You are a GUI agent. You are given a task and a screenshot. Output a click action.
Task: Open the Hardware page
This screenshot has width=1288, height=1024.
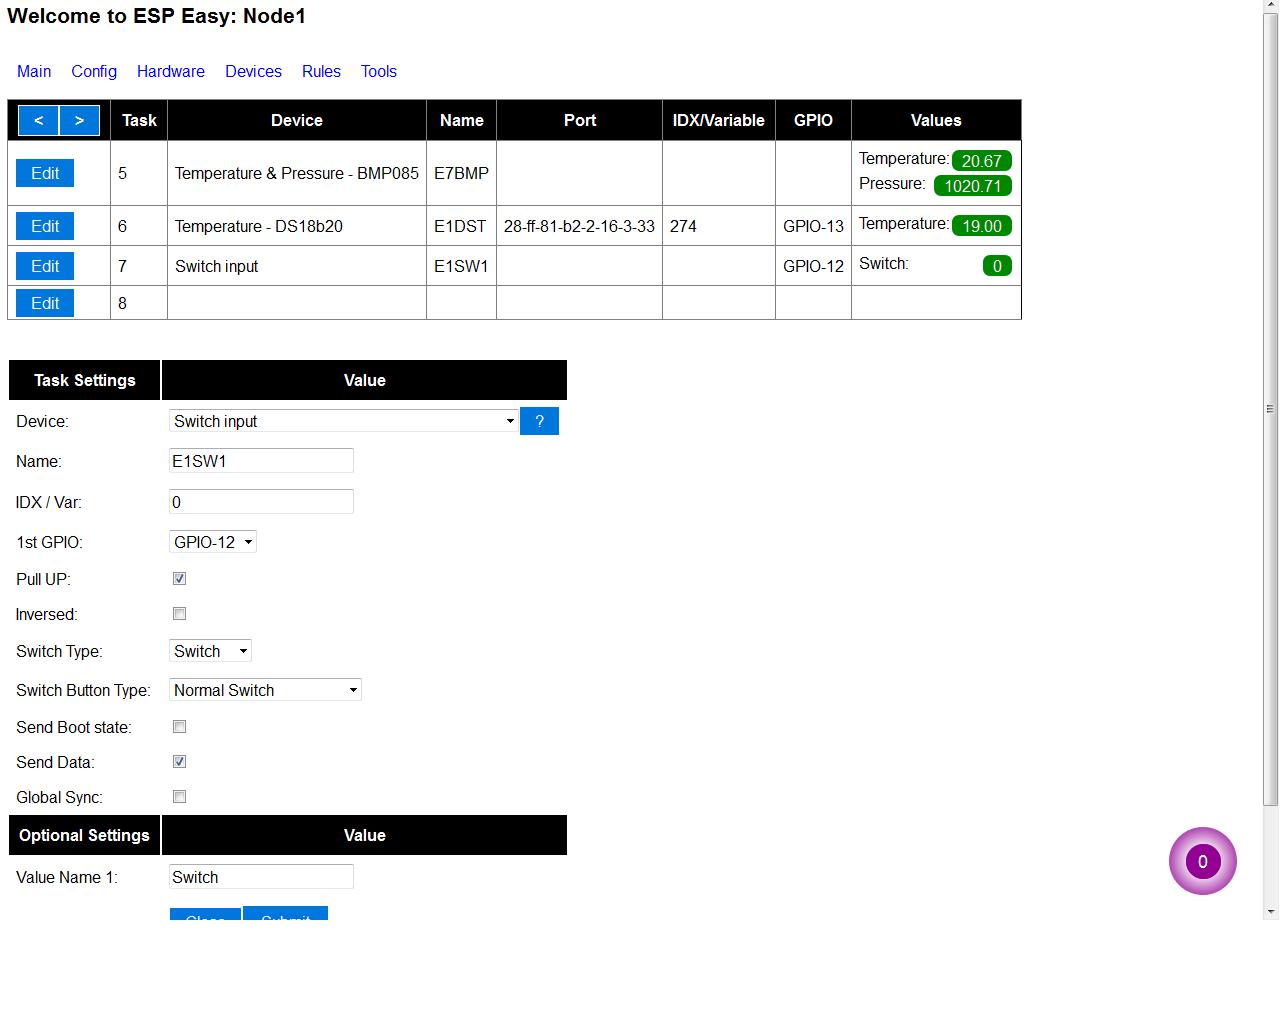pos(171,71)
